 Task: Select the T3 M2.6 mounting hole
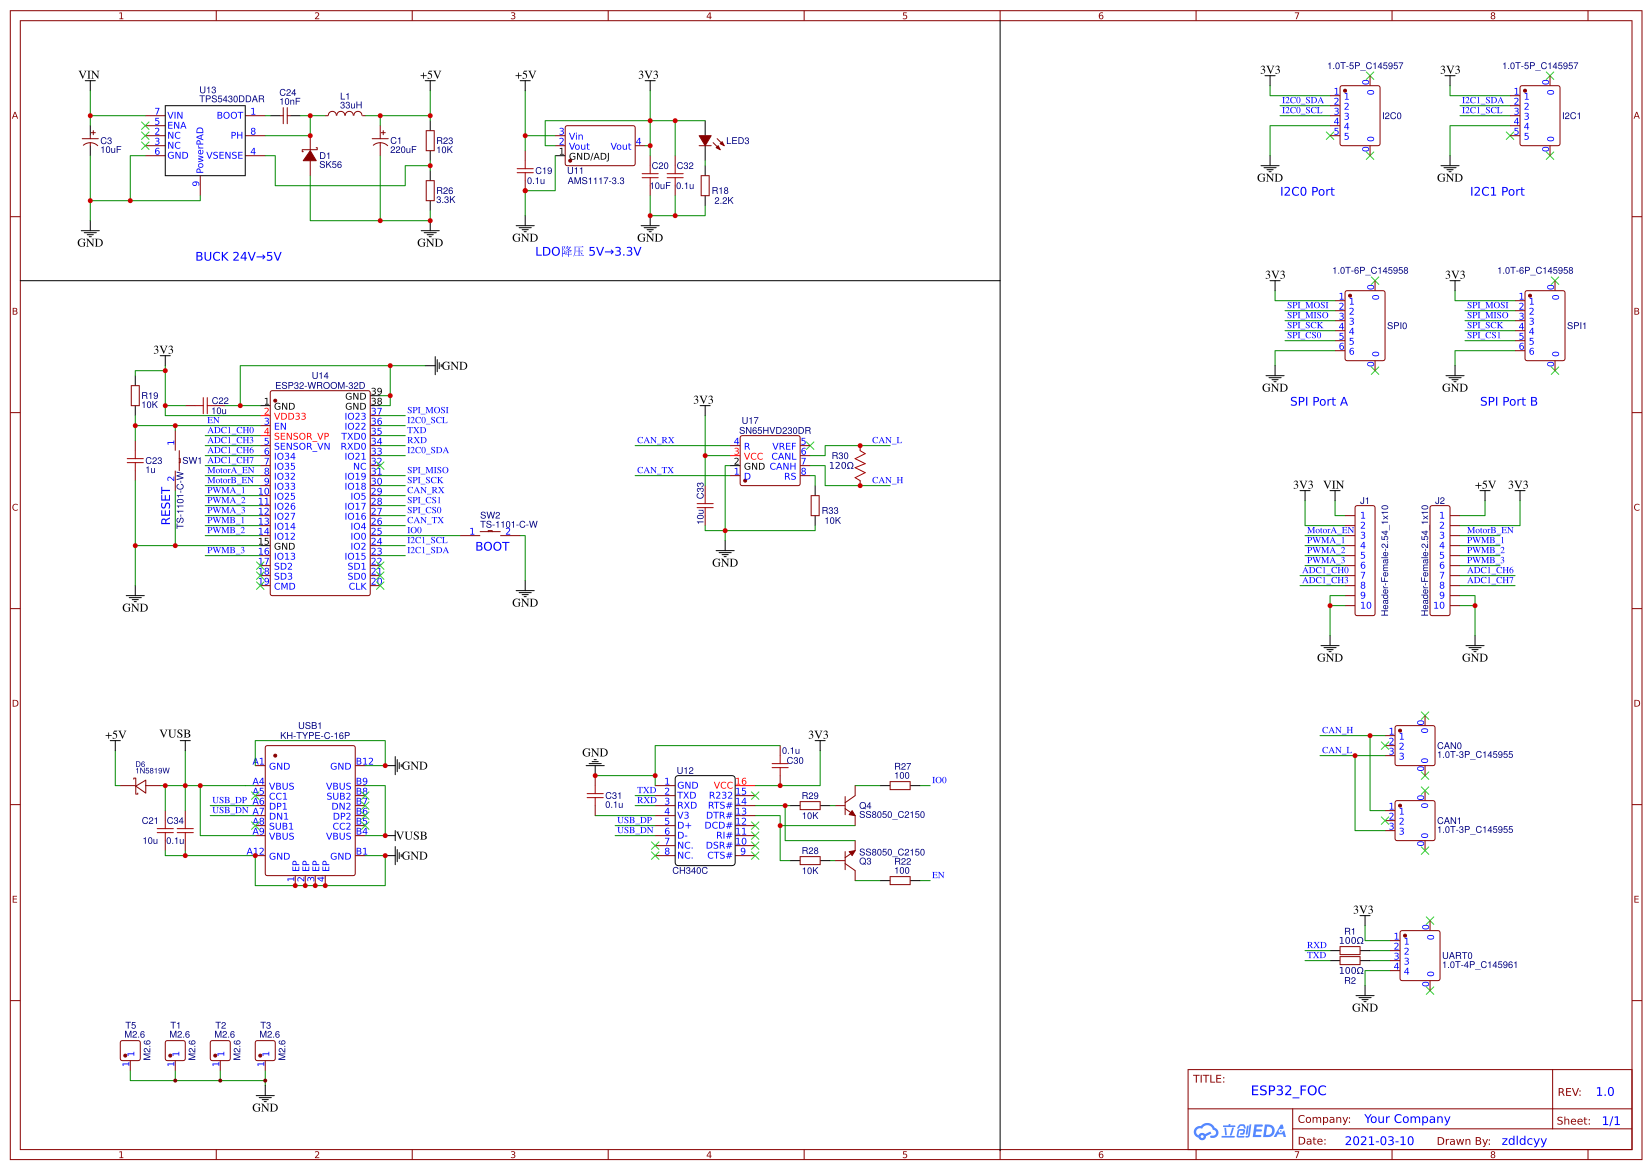pyautogui.click(x=265, y=1051)
